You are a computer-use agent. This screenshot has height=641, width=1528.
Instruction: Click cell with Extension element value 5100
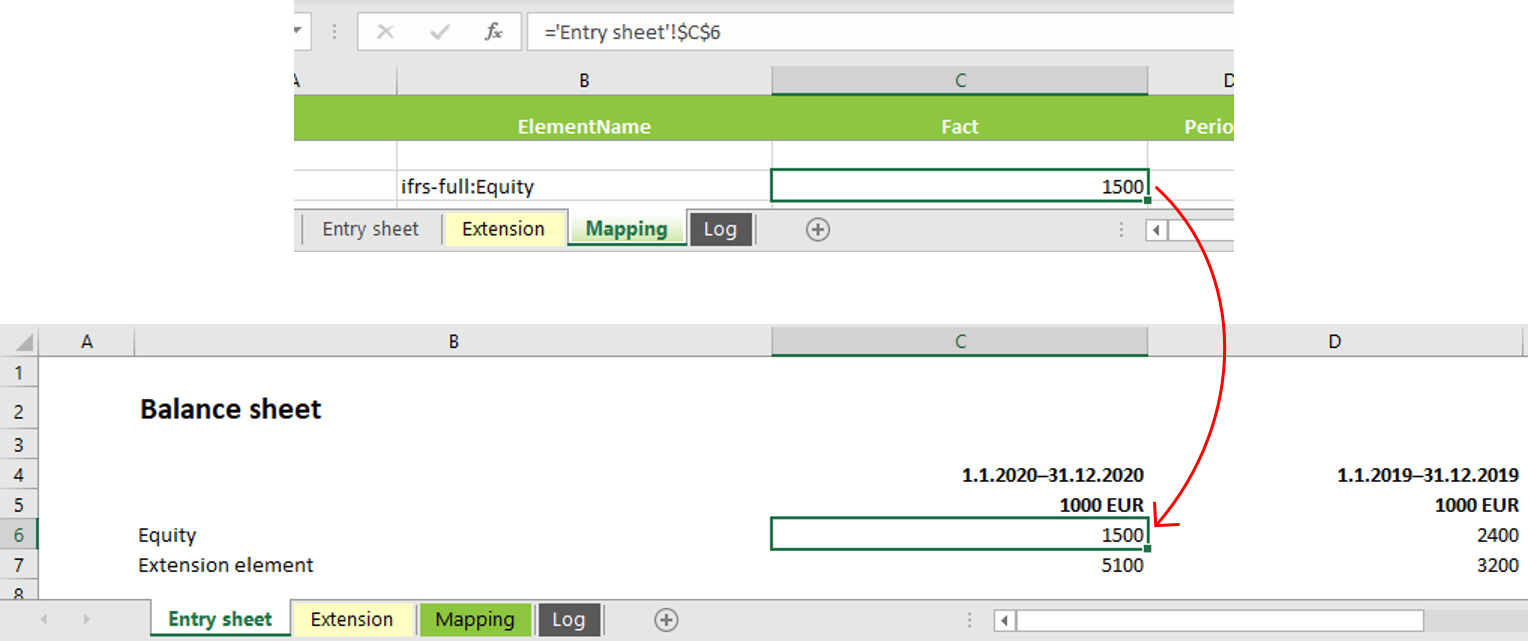(960, 565)
